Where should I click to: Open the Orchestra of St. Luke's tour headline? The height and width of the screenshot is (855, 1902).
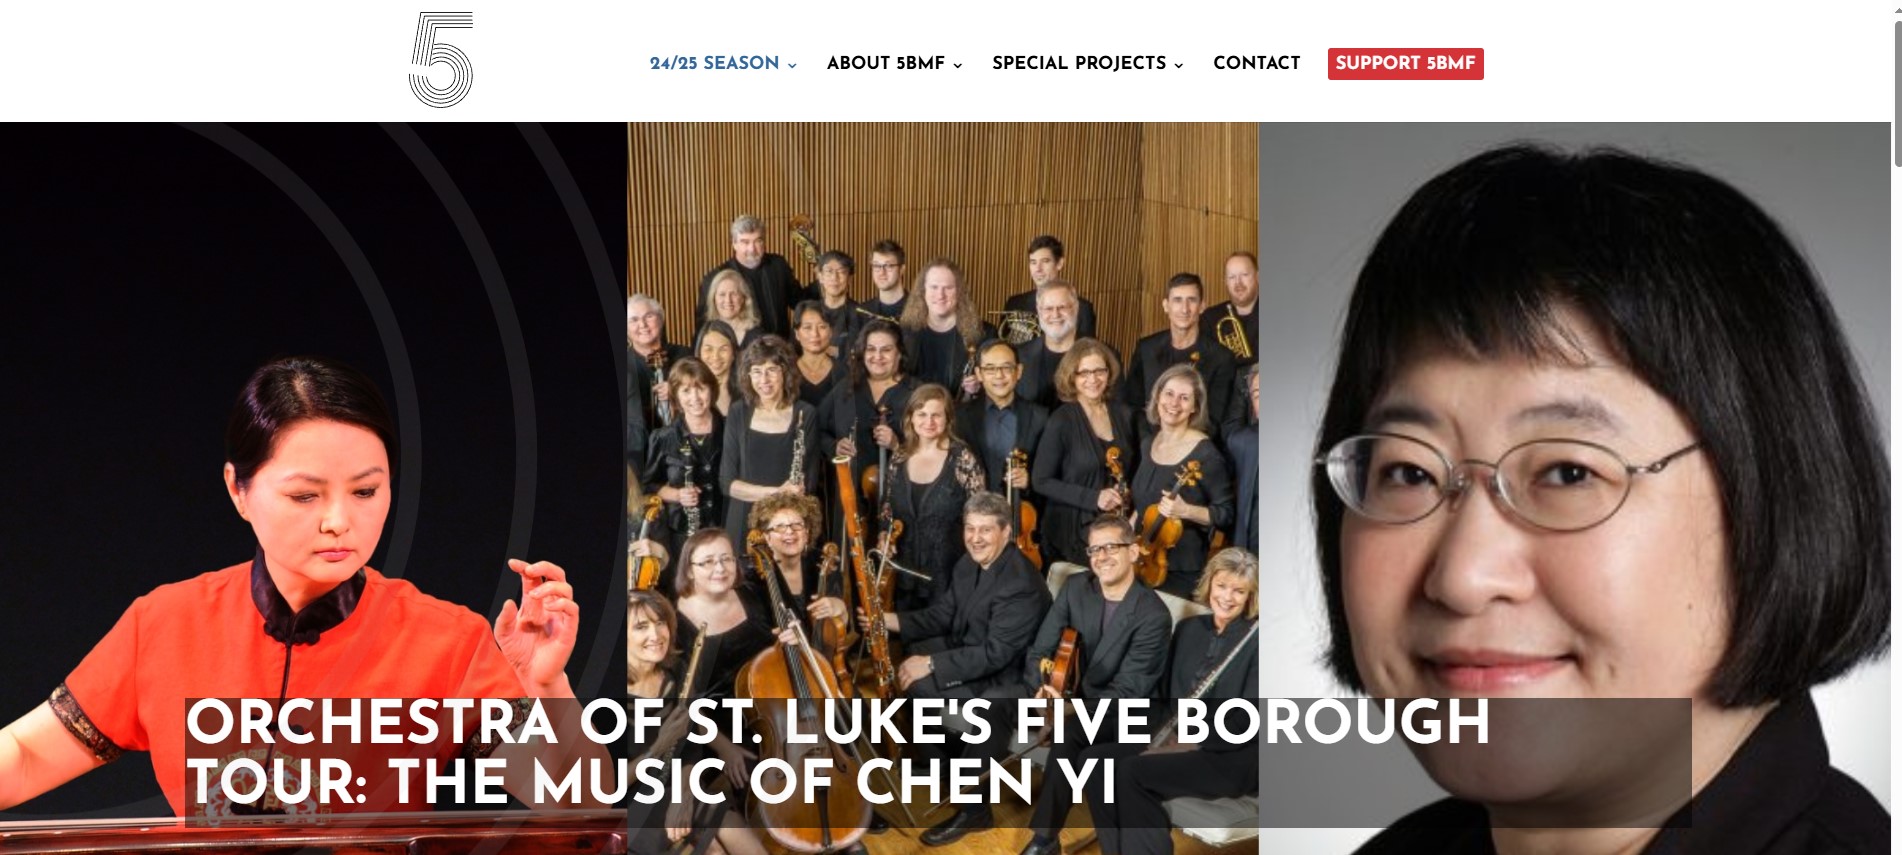tap(838, 751)
